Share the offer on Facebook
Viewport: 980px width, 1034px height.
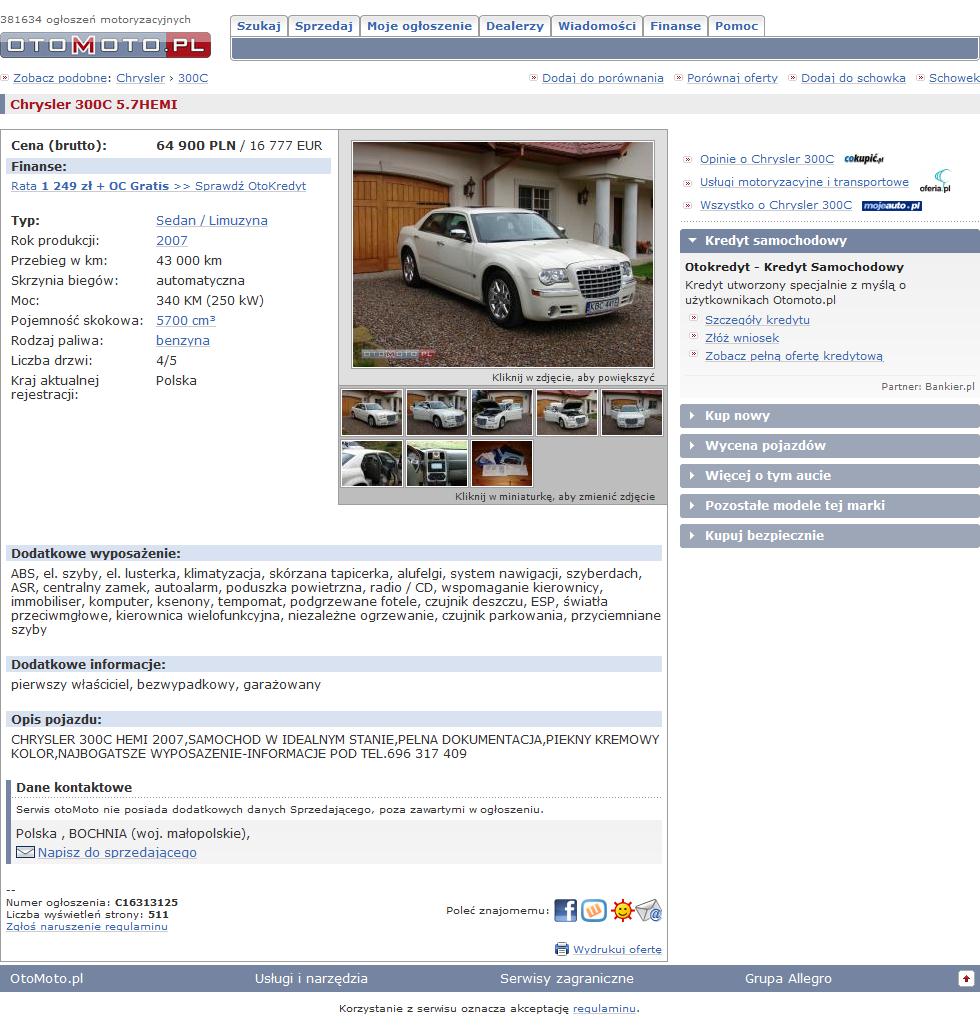click(565, 911)
